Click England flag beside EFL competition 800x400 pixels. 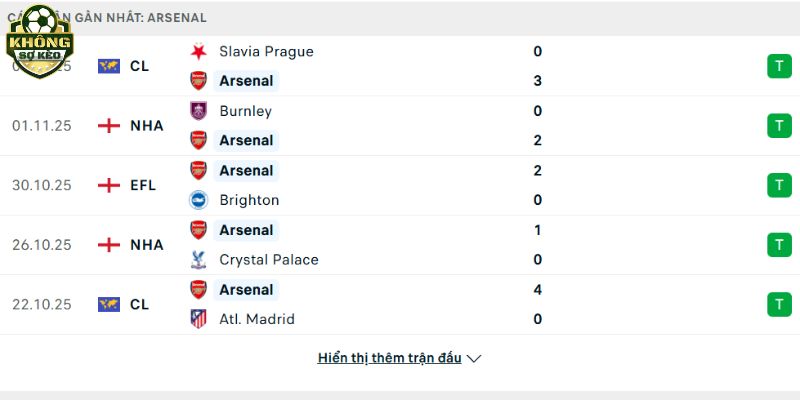click(109, 185)
